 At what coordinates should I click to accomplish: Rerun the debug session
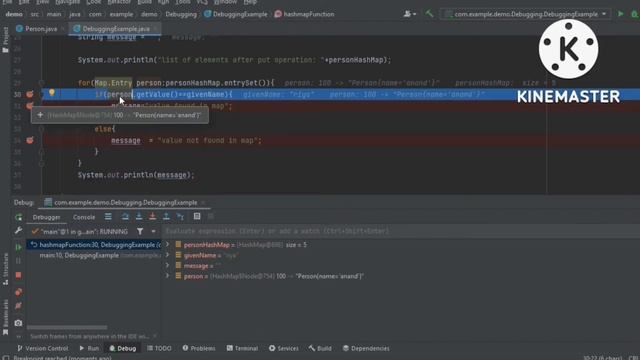pyautogui.click(x=18, y=217)
